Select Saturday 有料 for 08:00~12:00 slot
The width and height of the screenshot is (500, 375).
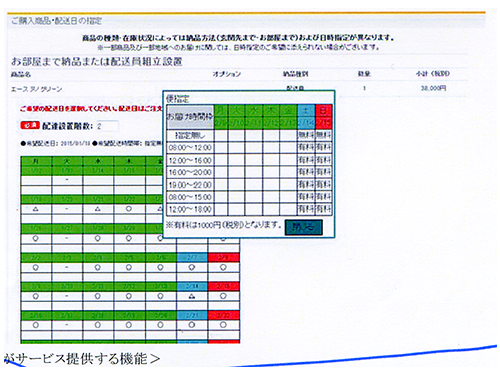[x=306, y=148]
